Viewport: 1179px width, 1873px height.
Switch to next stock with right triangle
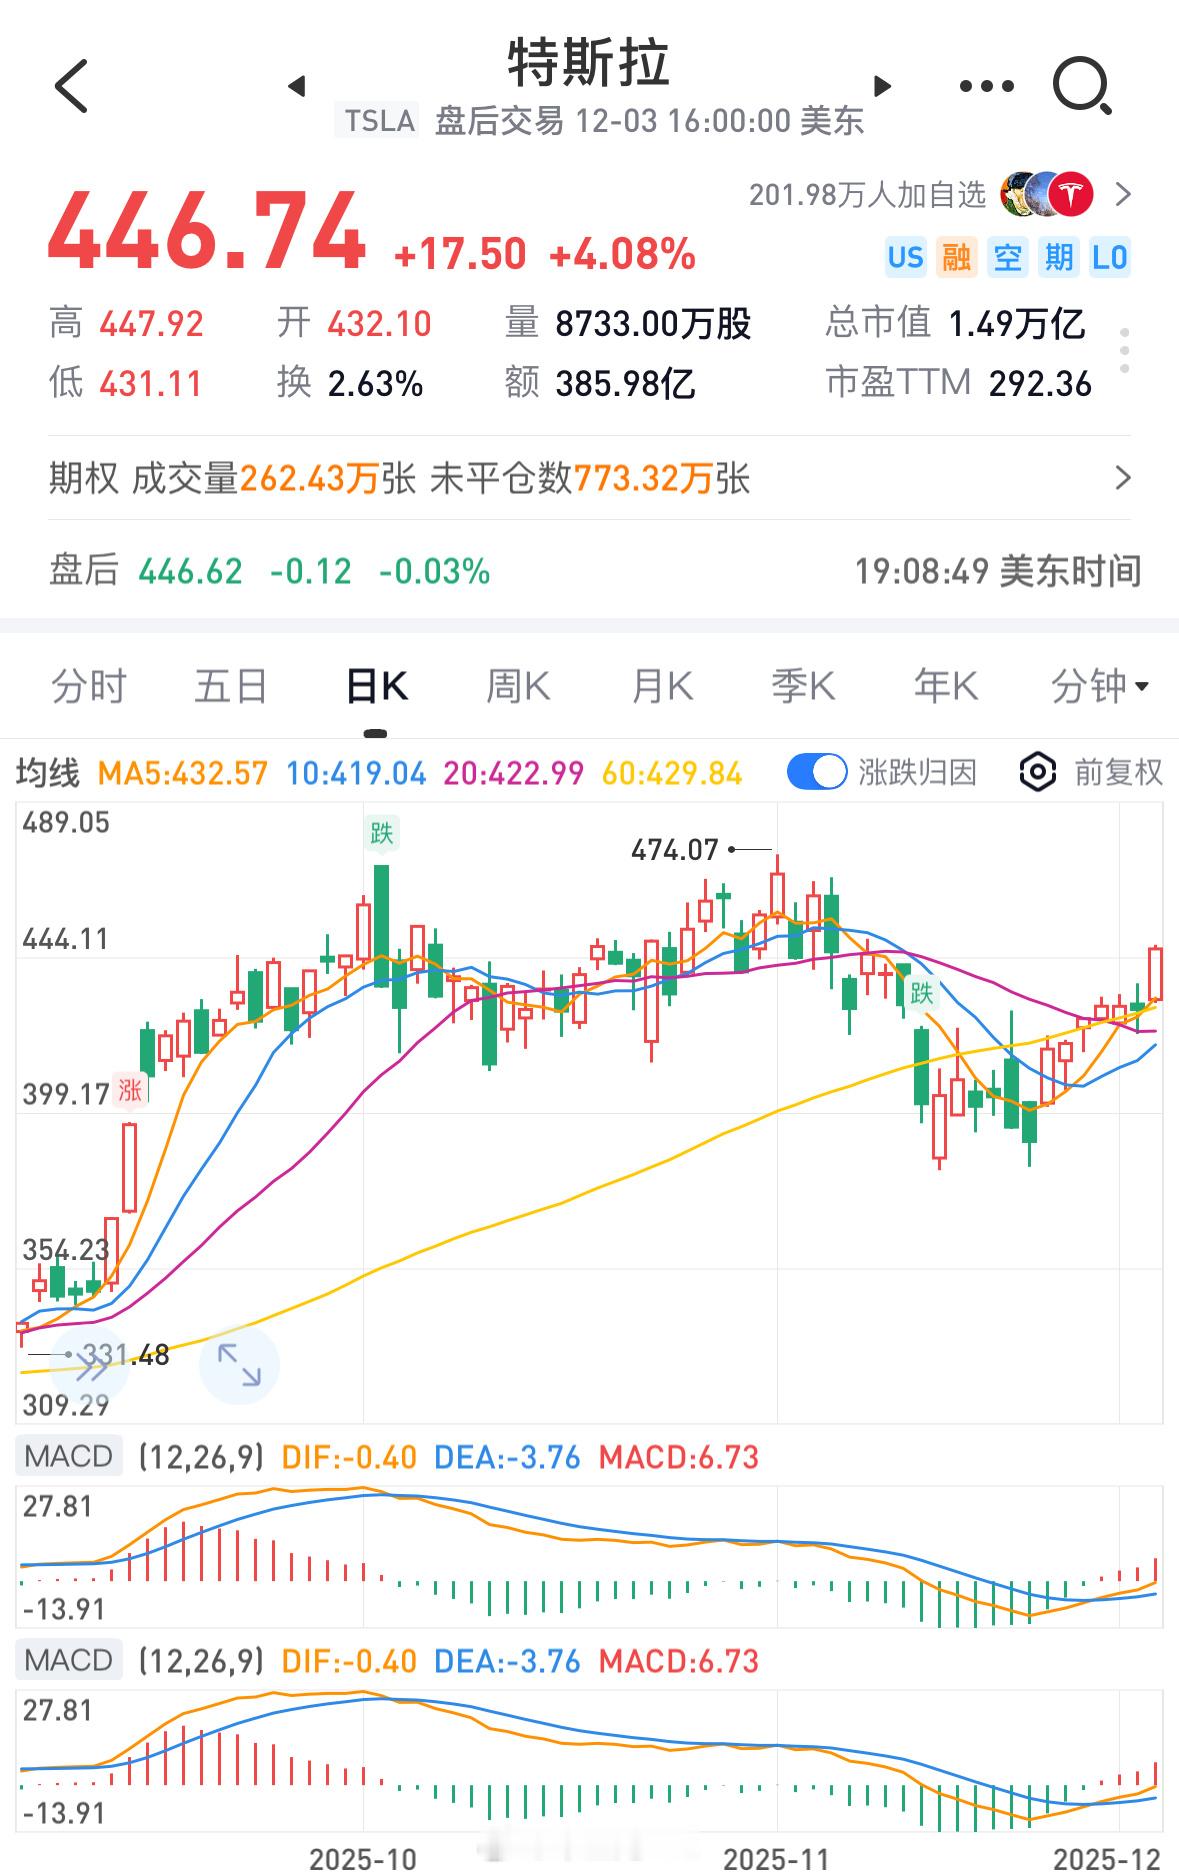point(882,86)
